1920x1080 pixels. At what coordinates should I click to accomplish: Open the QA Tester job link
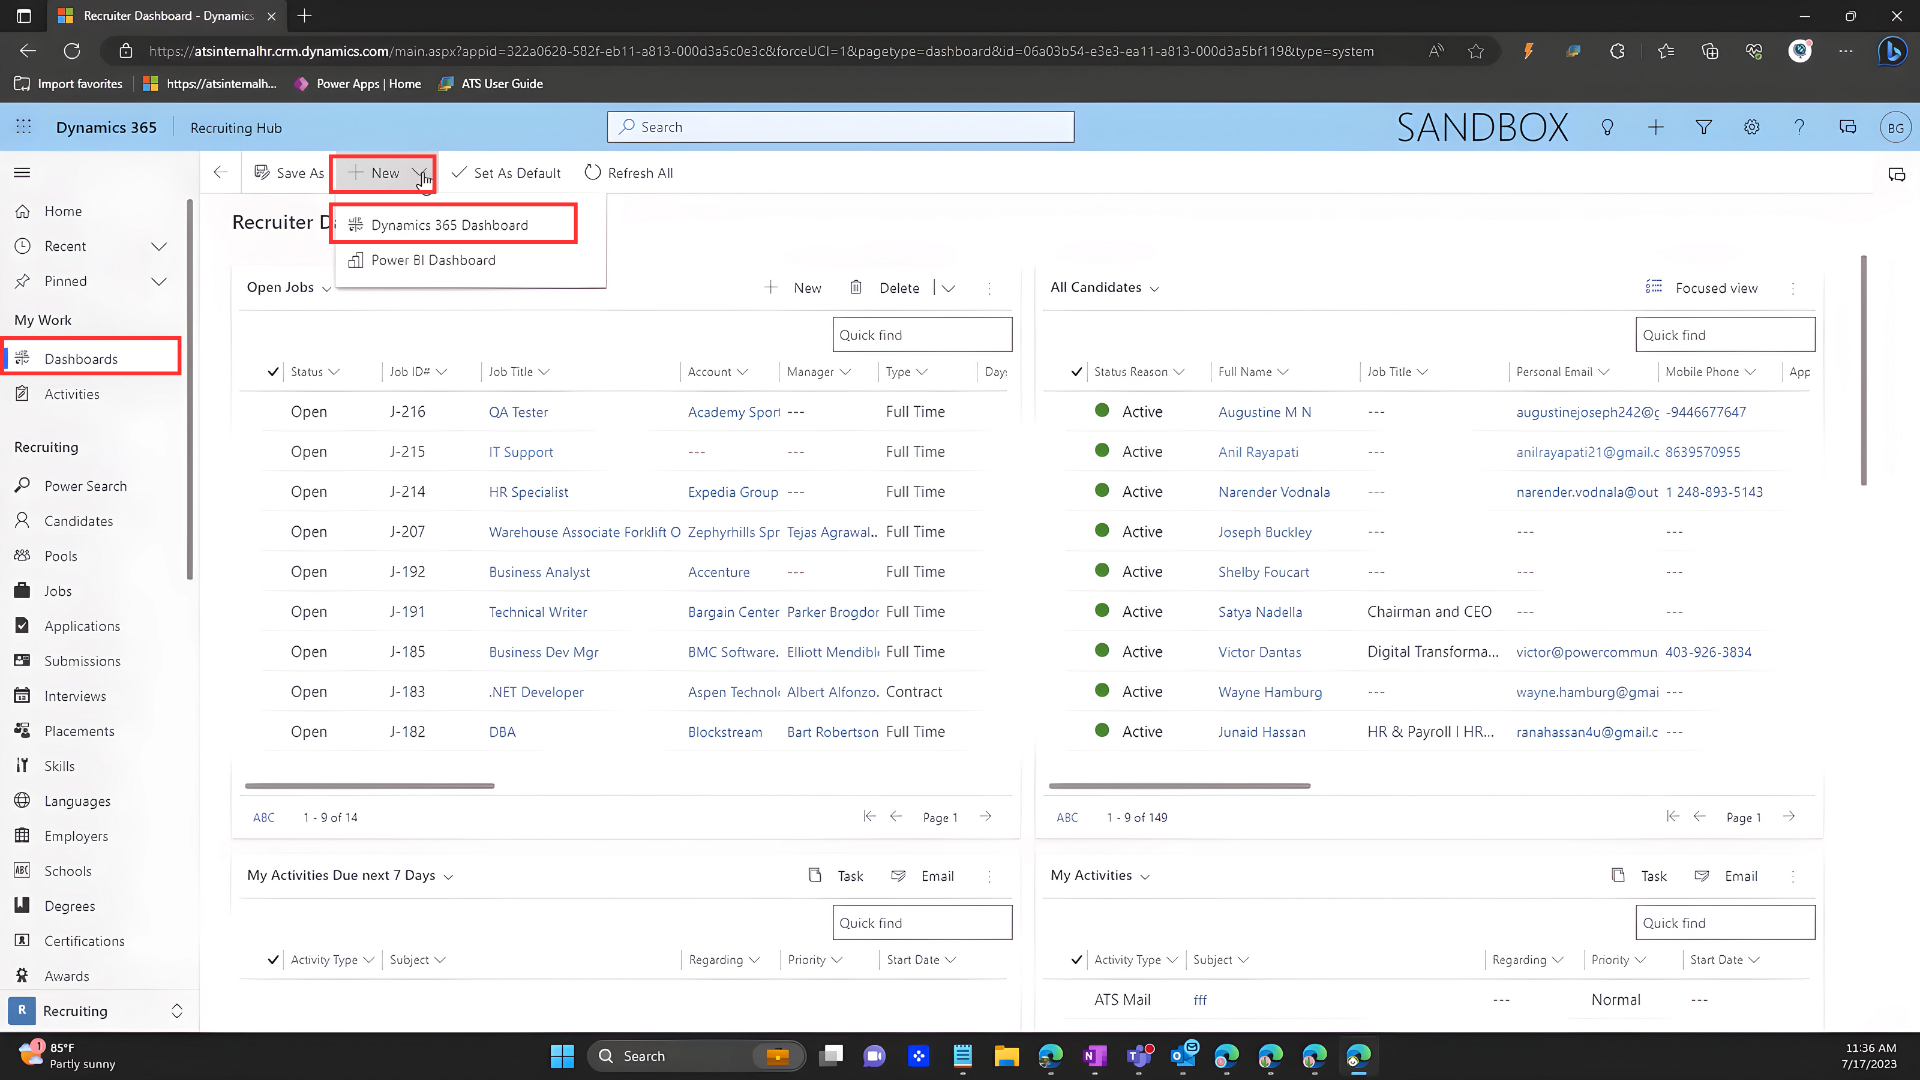[x=518, y=412]
